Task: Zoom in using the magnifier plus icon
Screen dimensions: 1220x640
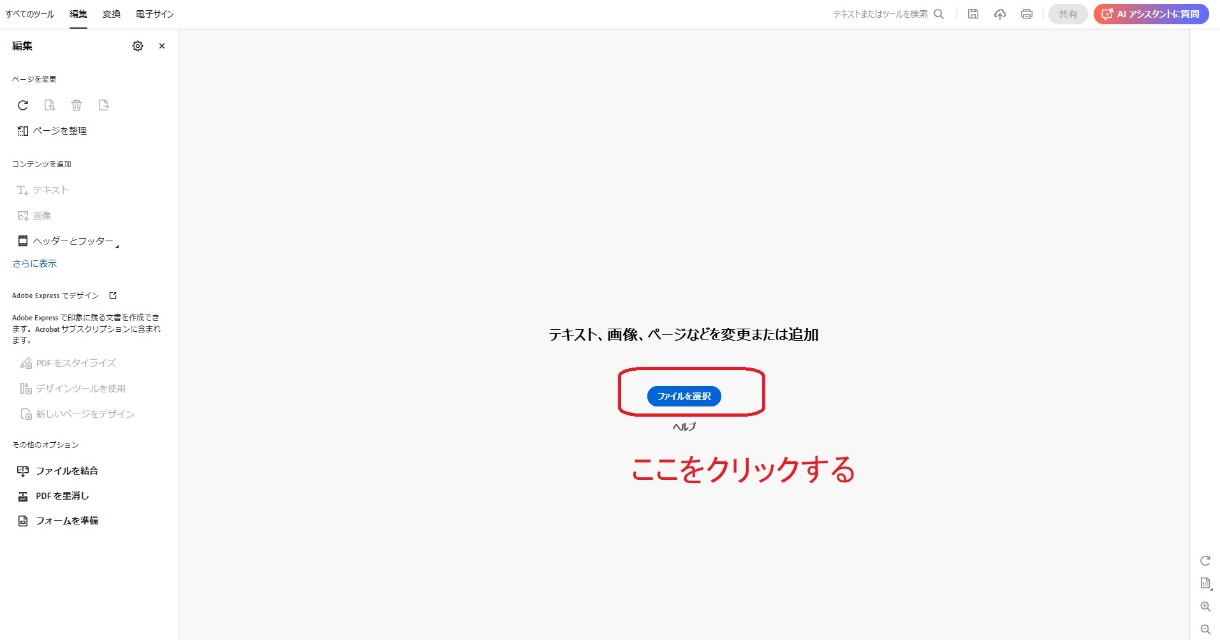Action: (1206, 606)
